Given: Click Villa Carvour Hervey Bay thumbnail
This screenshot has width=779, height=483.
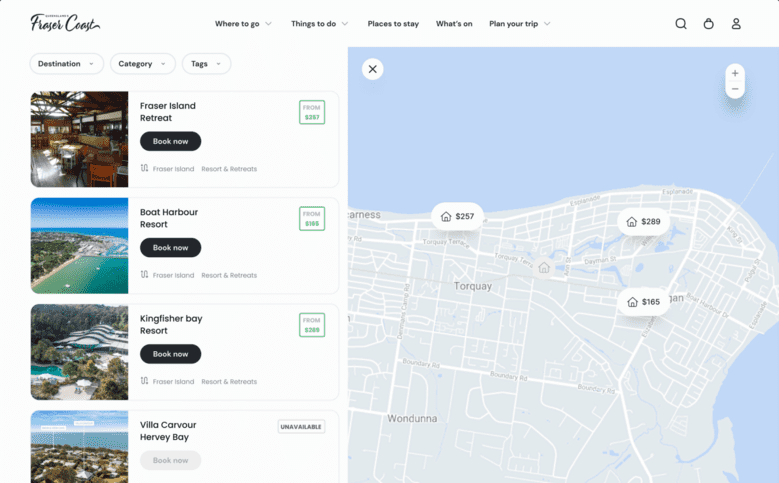Looking at the screenshot, I should [x=79, y=447].
